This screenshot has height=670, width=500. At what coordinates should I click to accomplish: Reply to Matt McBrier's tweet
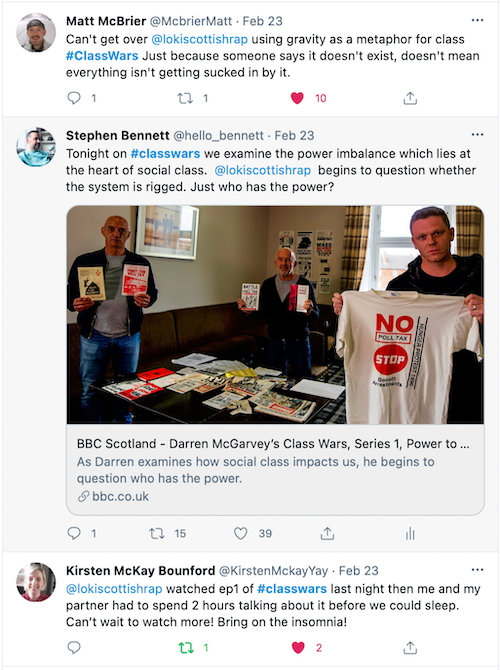[x=74, y=98]
